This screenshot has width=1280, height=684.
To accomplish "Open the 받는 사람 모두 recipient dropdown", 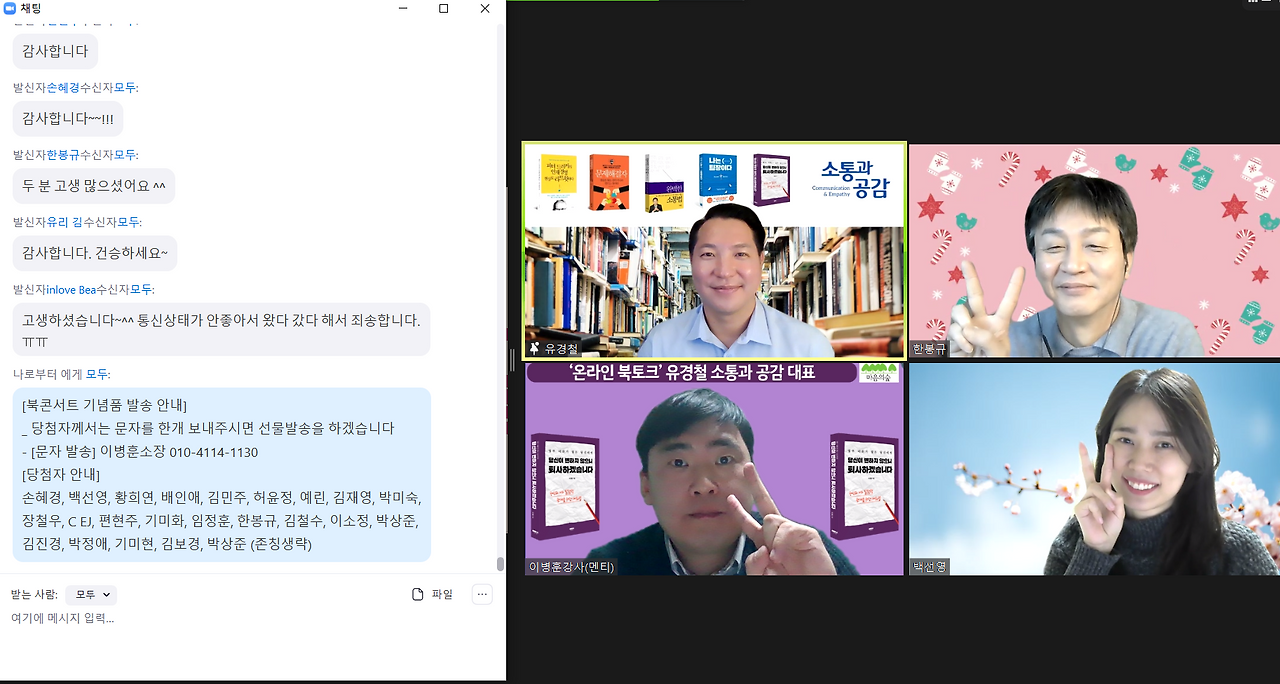I will (x=91, y=595).
